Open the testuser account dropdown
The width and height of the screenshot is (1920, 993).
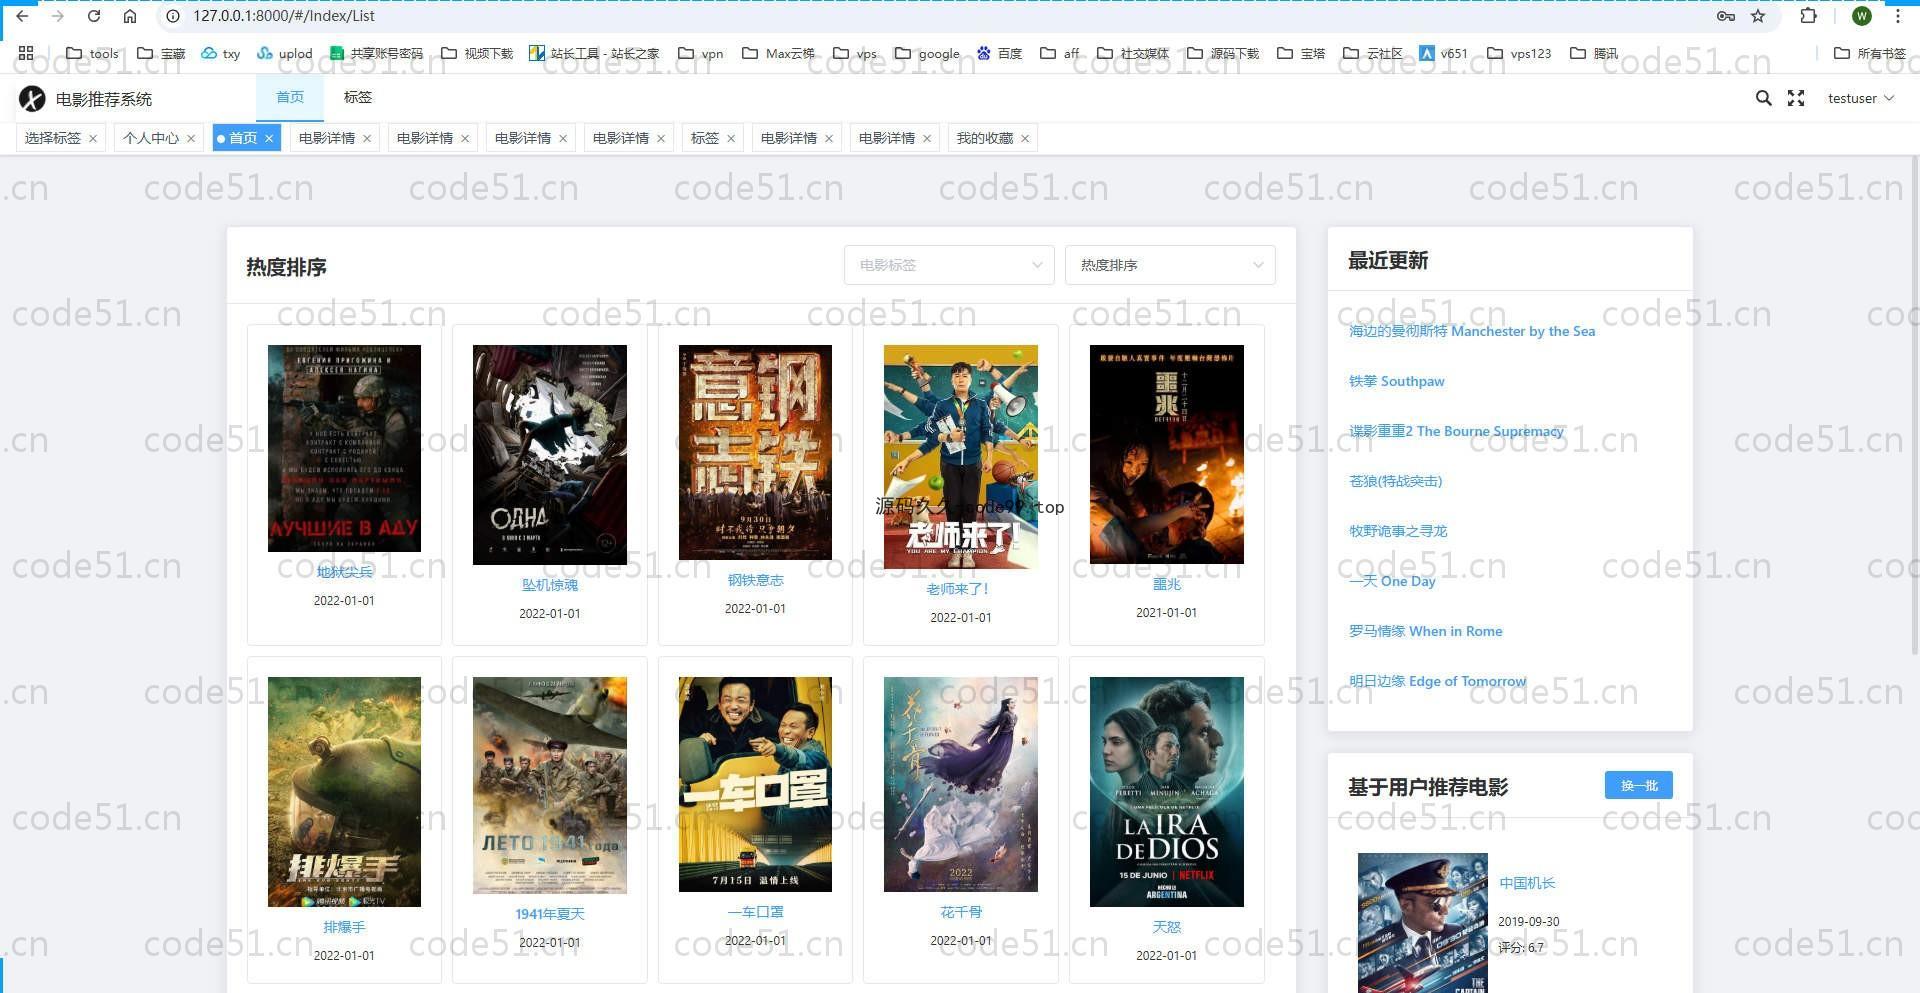pos(1860,98)
